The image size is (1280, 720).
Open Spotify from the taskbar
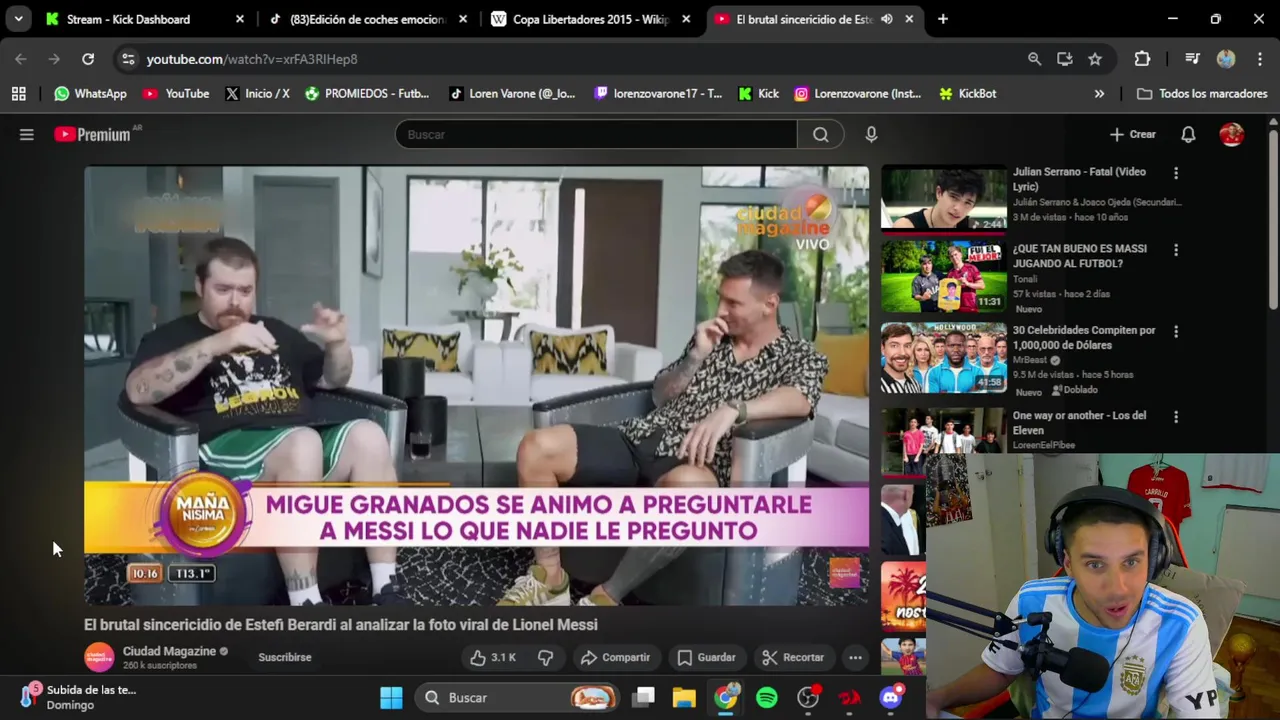tap(767, 697)
